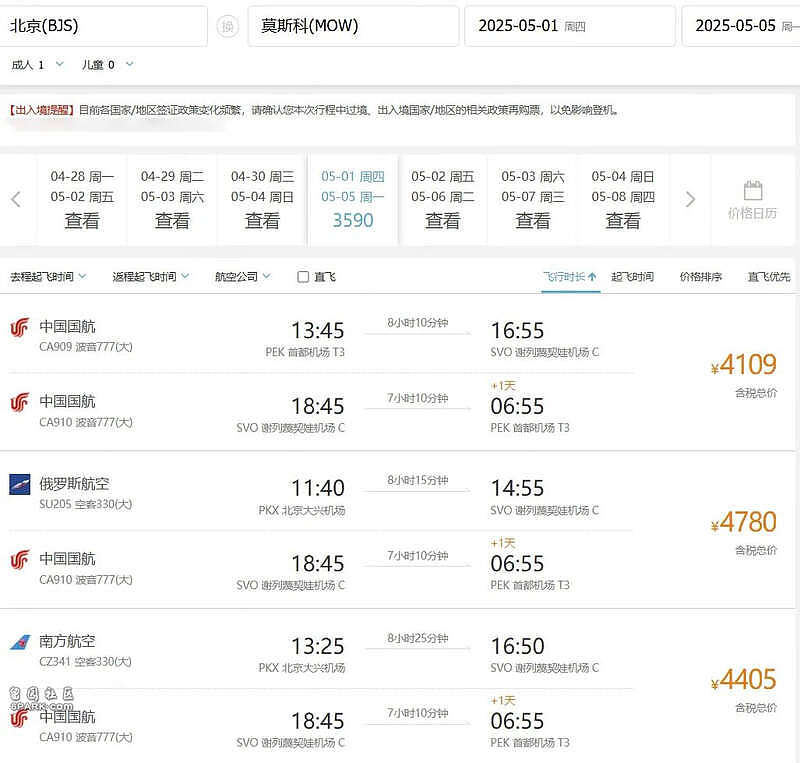Select date 05-01 with price 3590

353,200
